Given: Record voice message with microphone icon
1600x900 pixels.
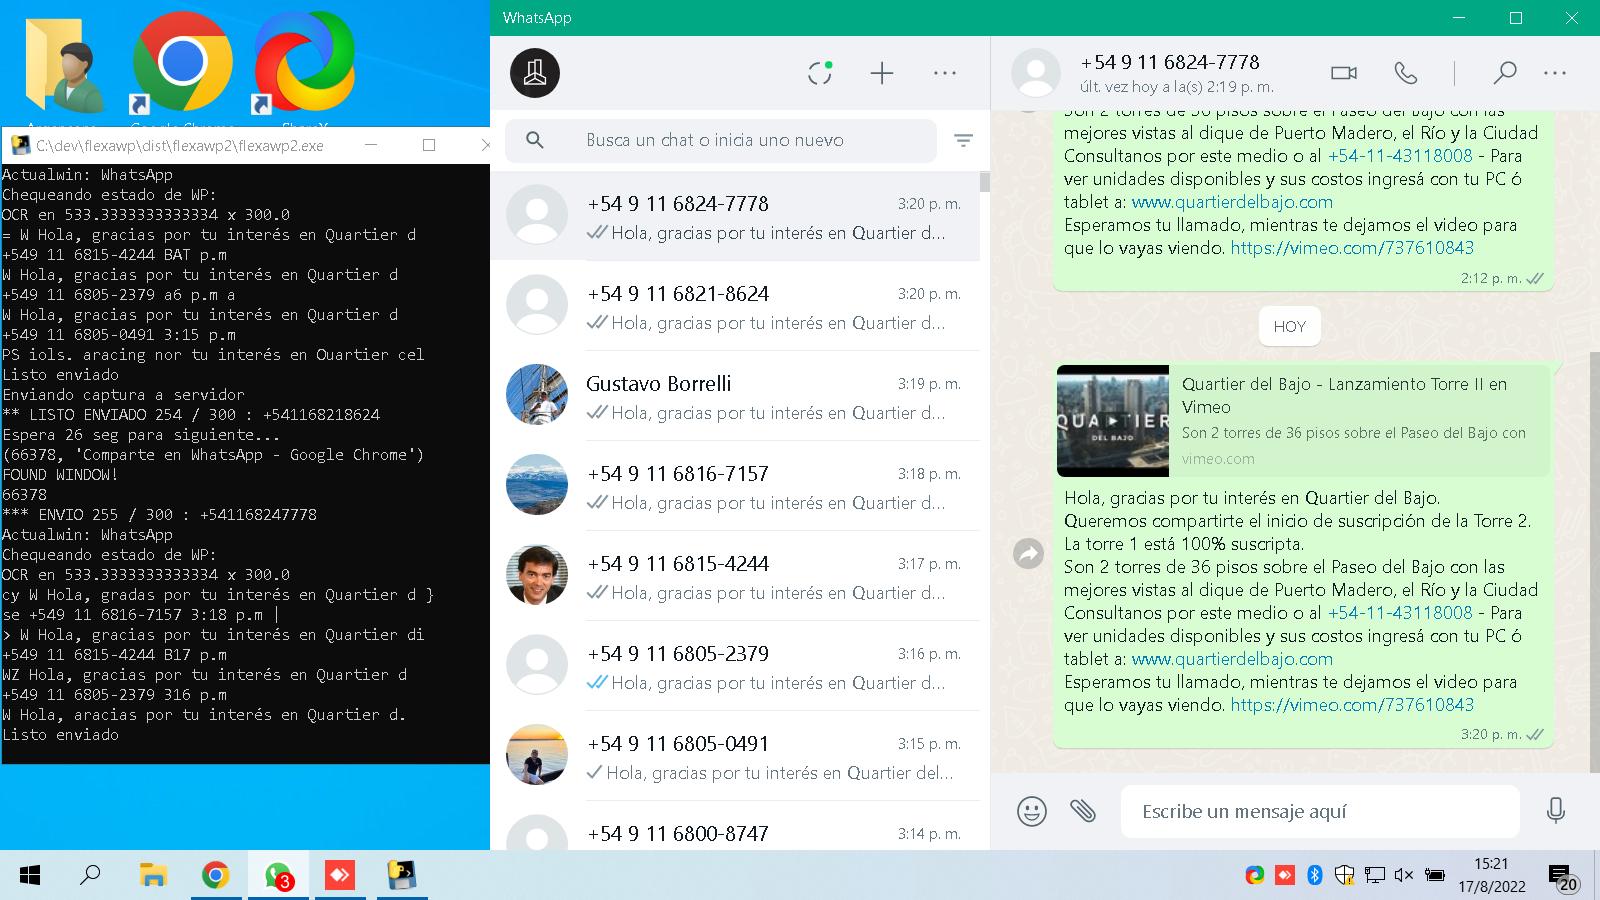Looking at the screenshot, I should (1556, 810).
